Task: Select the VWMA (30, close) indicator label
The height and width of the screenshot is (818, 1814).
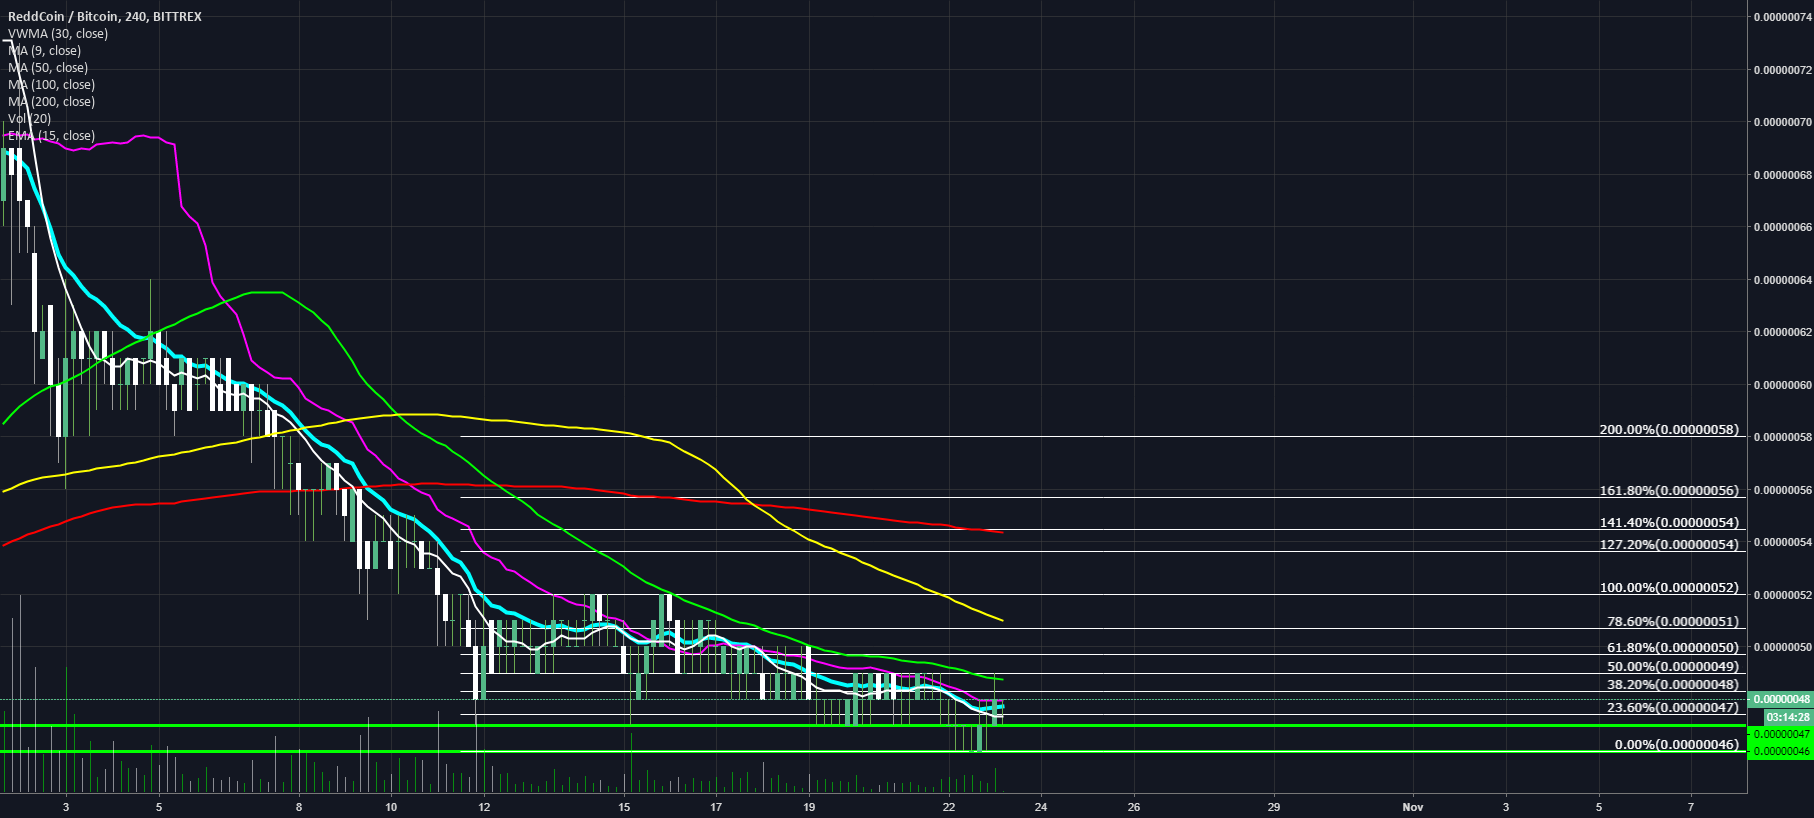Action: (58, 34)
